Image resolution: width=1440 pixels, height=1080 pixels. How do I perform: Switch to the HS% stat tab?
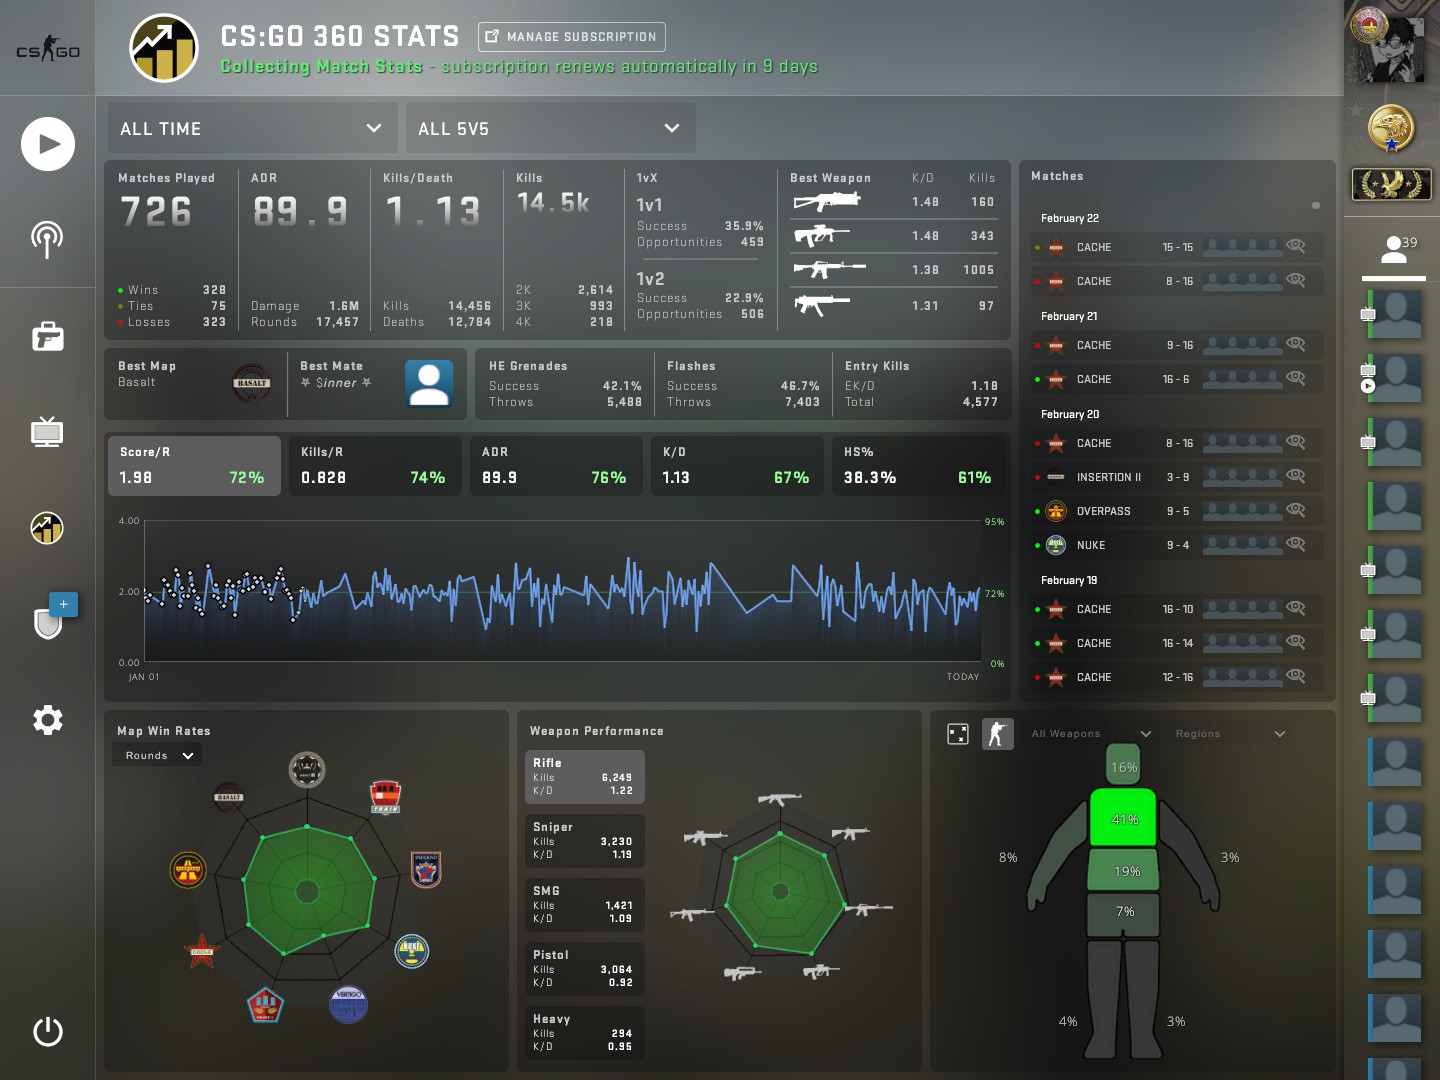pyautogui.click(x=918, y=466)
